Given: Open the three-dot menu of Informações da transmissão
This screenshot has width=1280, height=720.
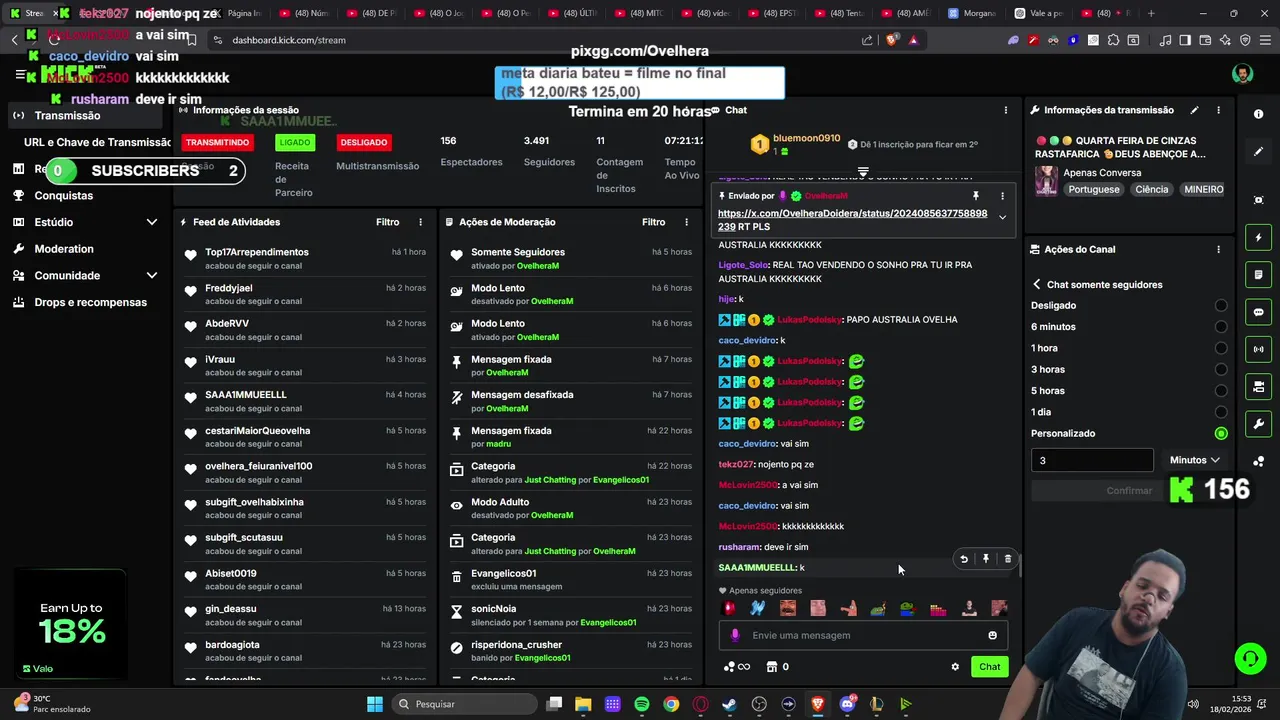Looking at the screenshot, I should [1218, 110].
